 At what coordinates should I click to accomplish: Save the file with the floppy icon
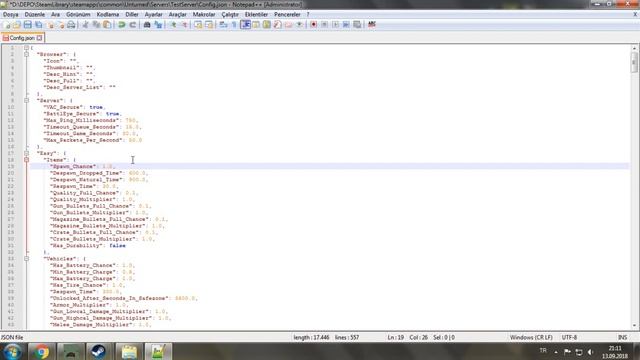tap(27, 25)
